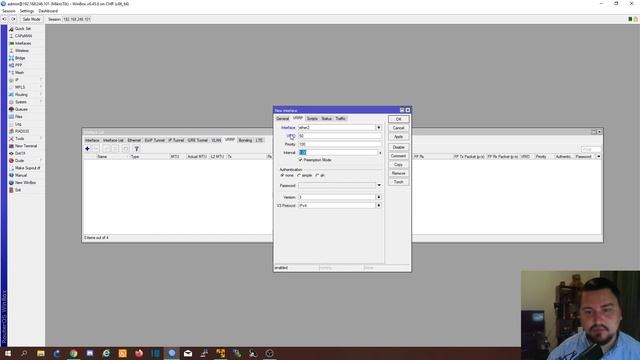Click the Apply button
The width and height of the screenshot is (640, 360).
pos(398,137)
